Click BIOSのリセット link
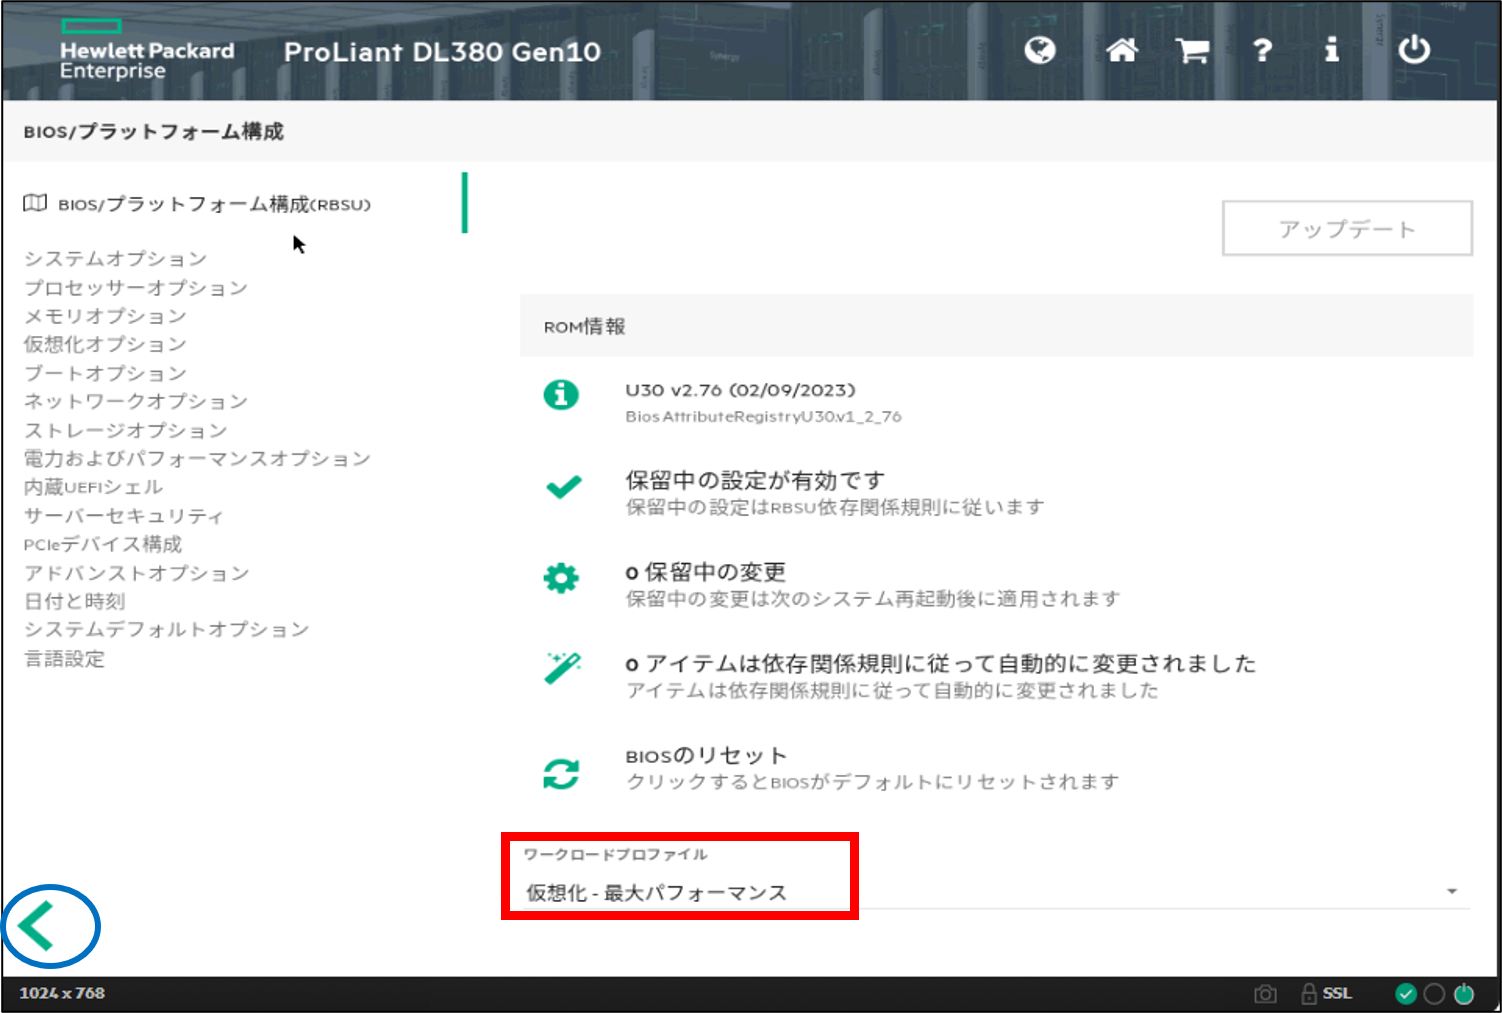This screenshot has height=1013, width=1502. (x=707, y=756)
